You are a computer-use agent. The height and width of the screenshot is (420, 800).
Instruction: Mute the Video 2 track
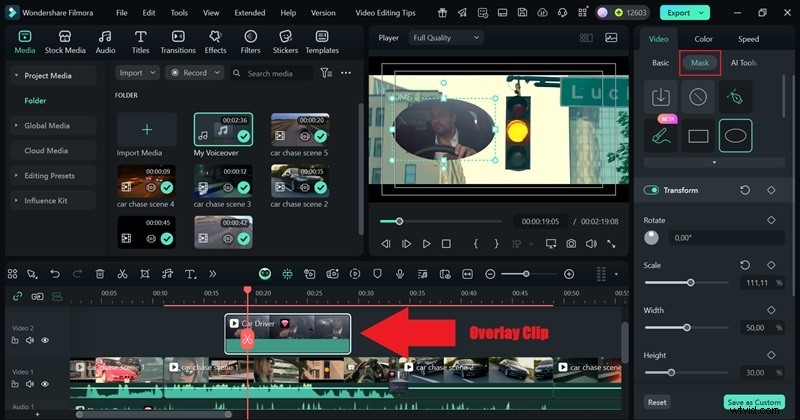[30, 340]
